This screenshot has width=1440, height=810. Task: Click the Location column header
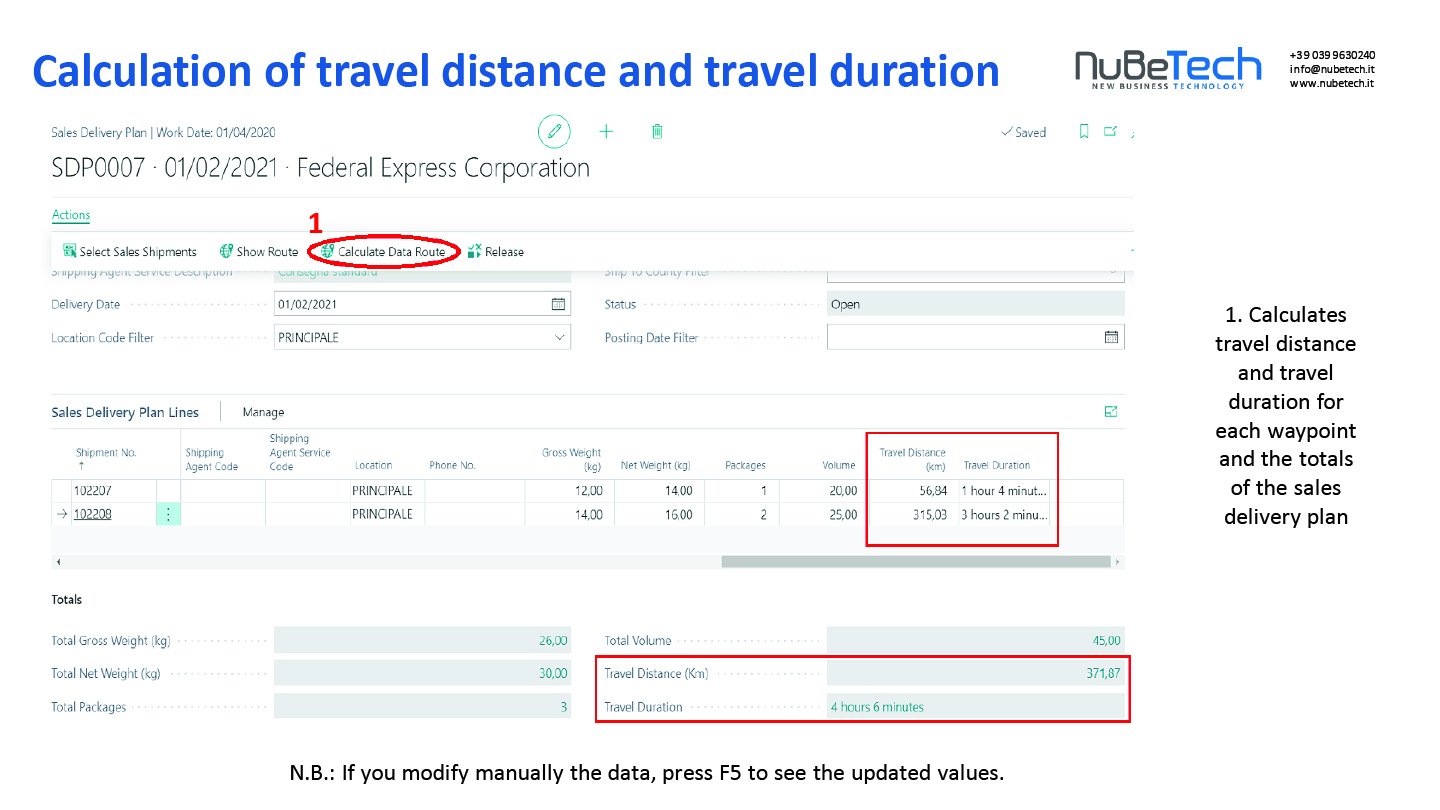[373, 465]
